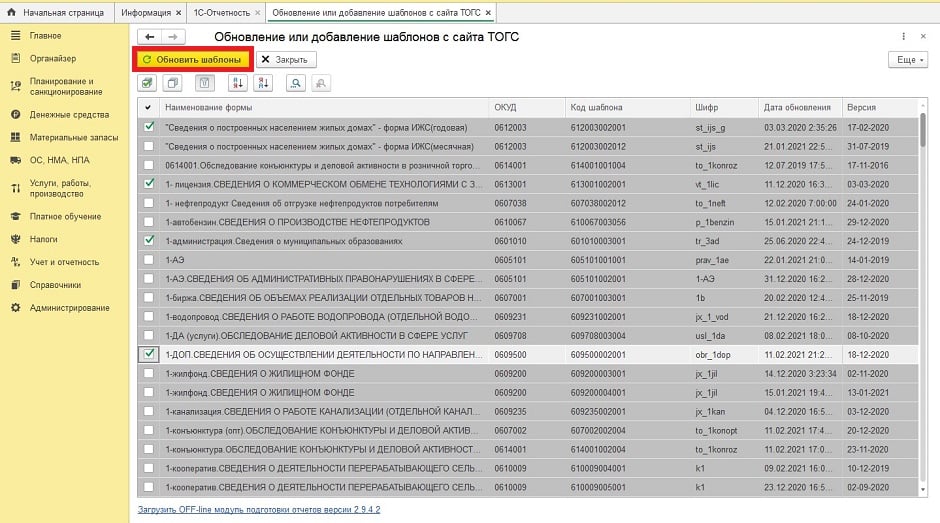This screenshot has width=940, height=523.
Task: Toggle the filter icon in toolbar
Action: tap(204, 83)
